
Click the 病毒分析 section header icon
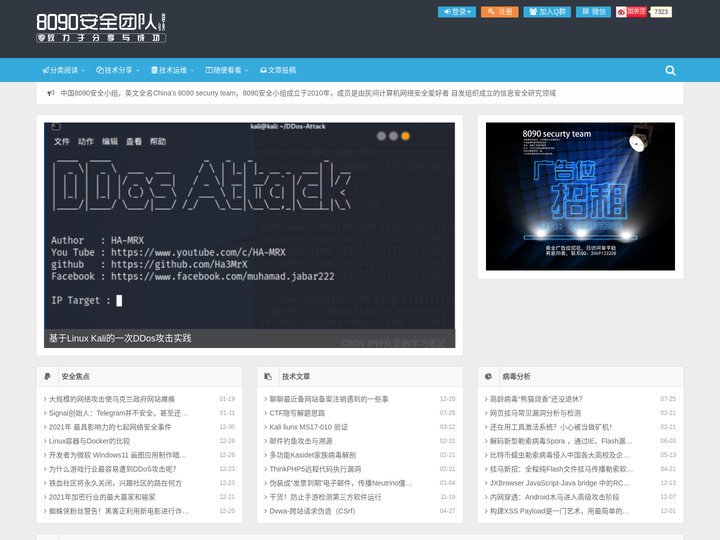(x=488, y=377)
